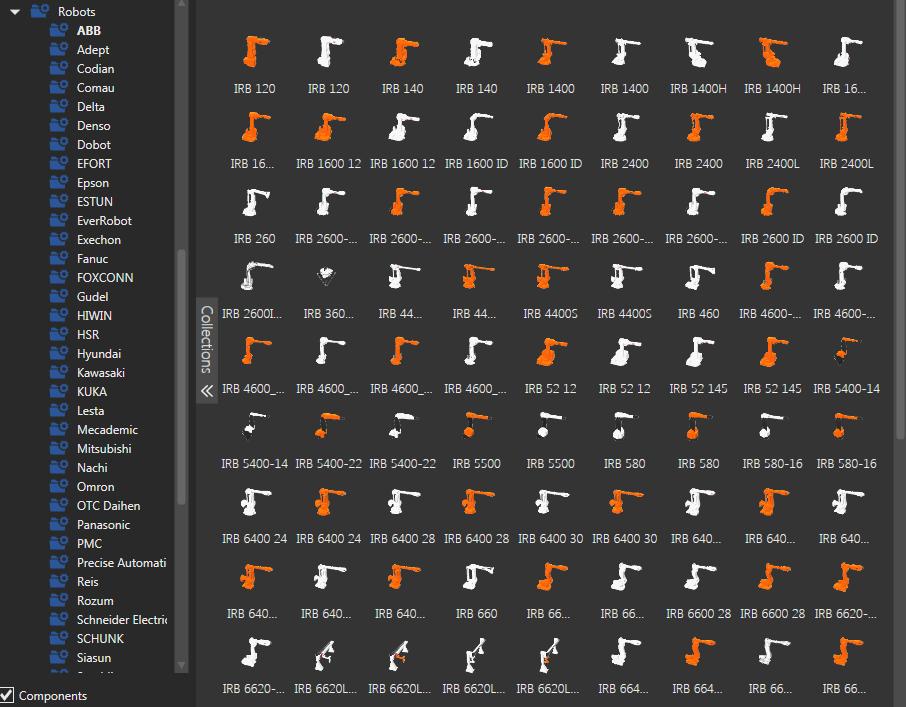Select Reis in the manufacturer tree
The height and width of the screenshot is (707, 906).
88,582
